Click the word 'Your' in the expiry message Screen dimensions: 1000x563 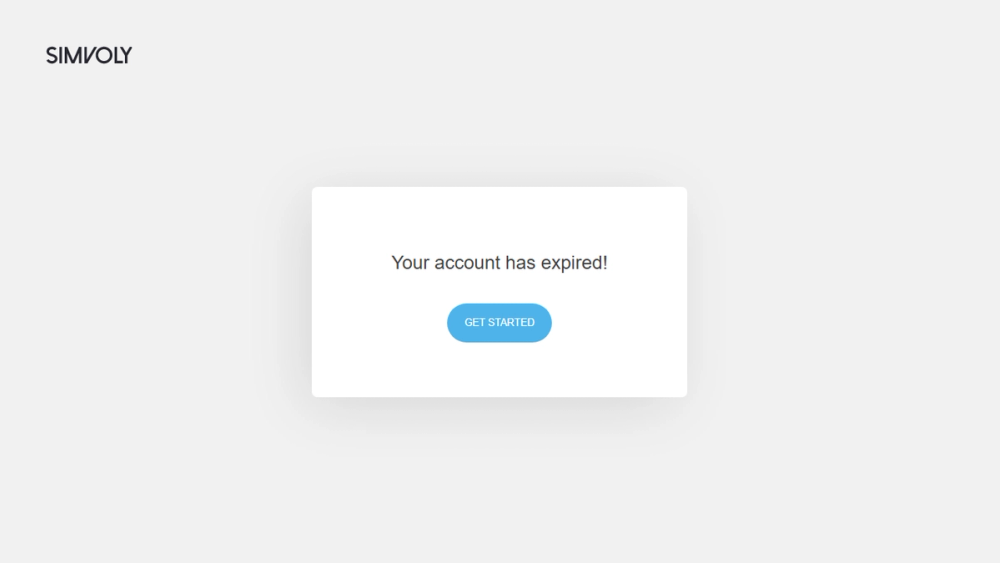point(410,263)
